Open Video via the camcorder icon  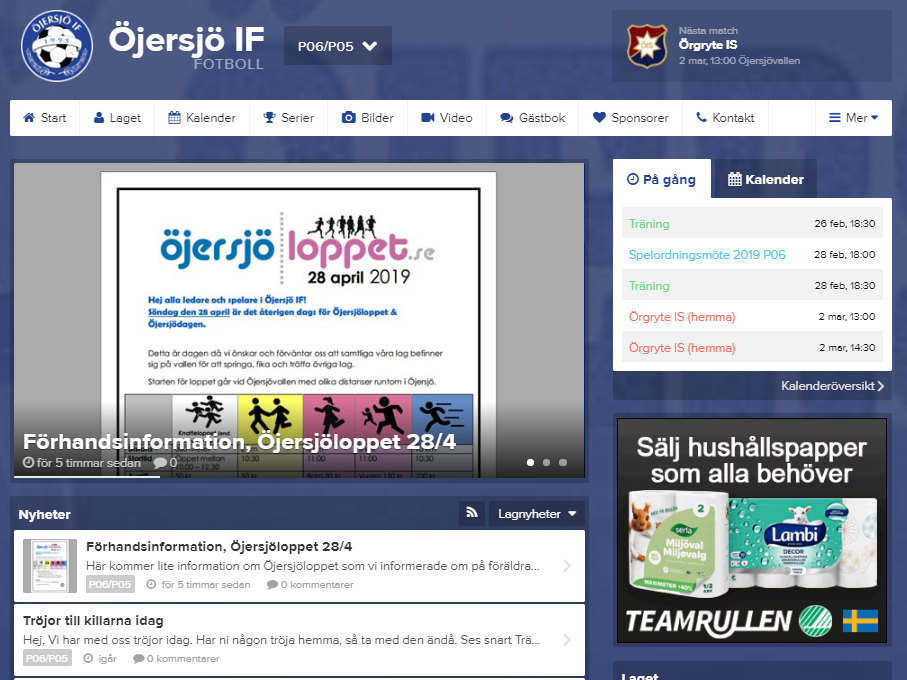[428, 118]
